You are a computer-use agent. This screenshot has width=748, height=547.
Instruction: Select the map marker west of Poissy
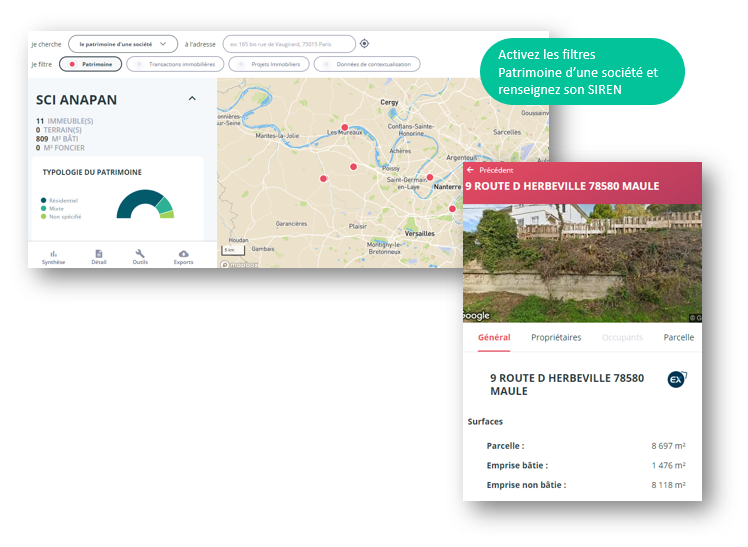(x=353, y=166)
